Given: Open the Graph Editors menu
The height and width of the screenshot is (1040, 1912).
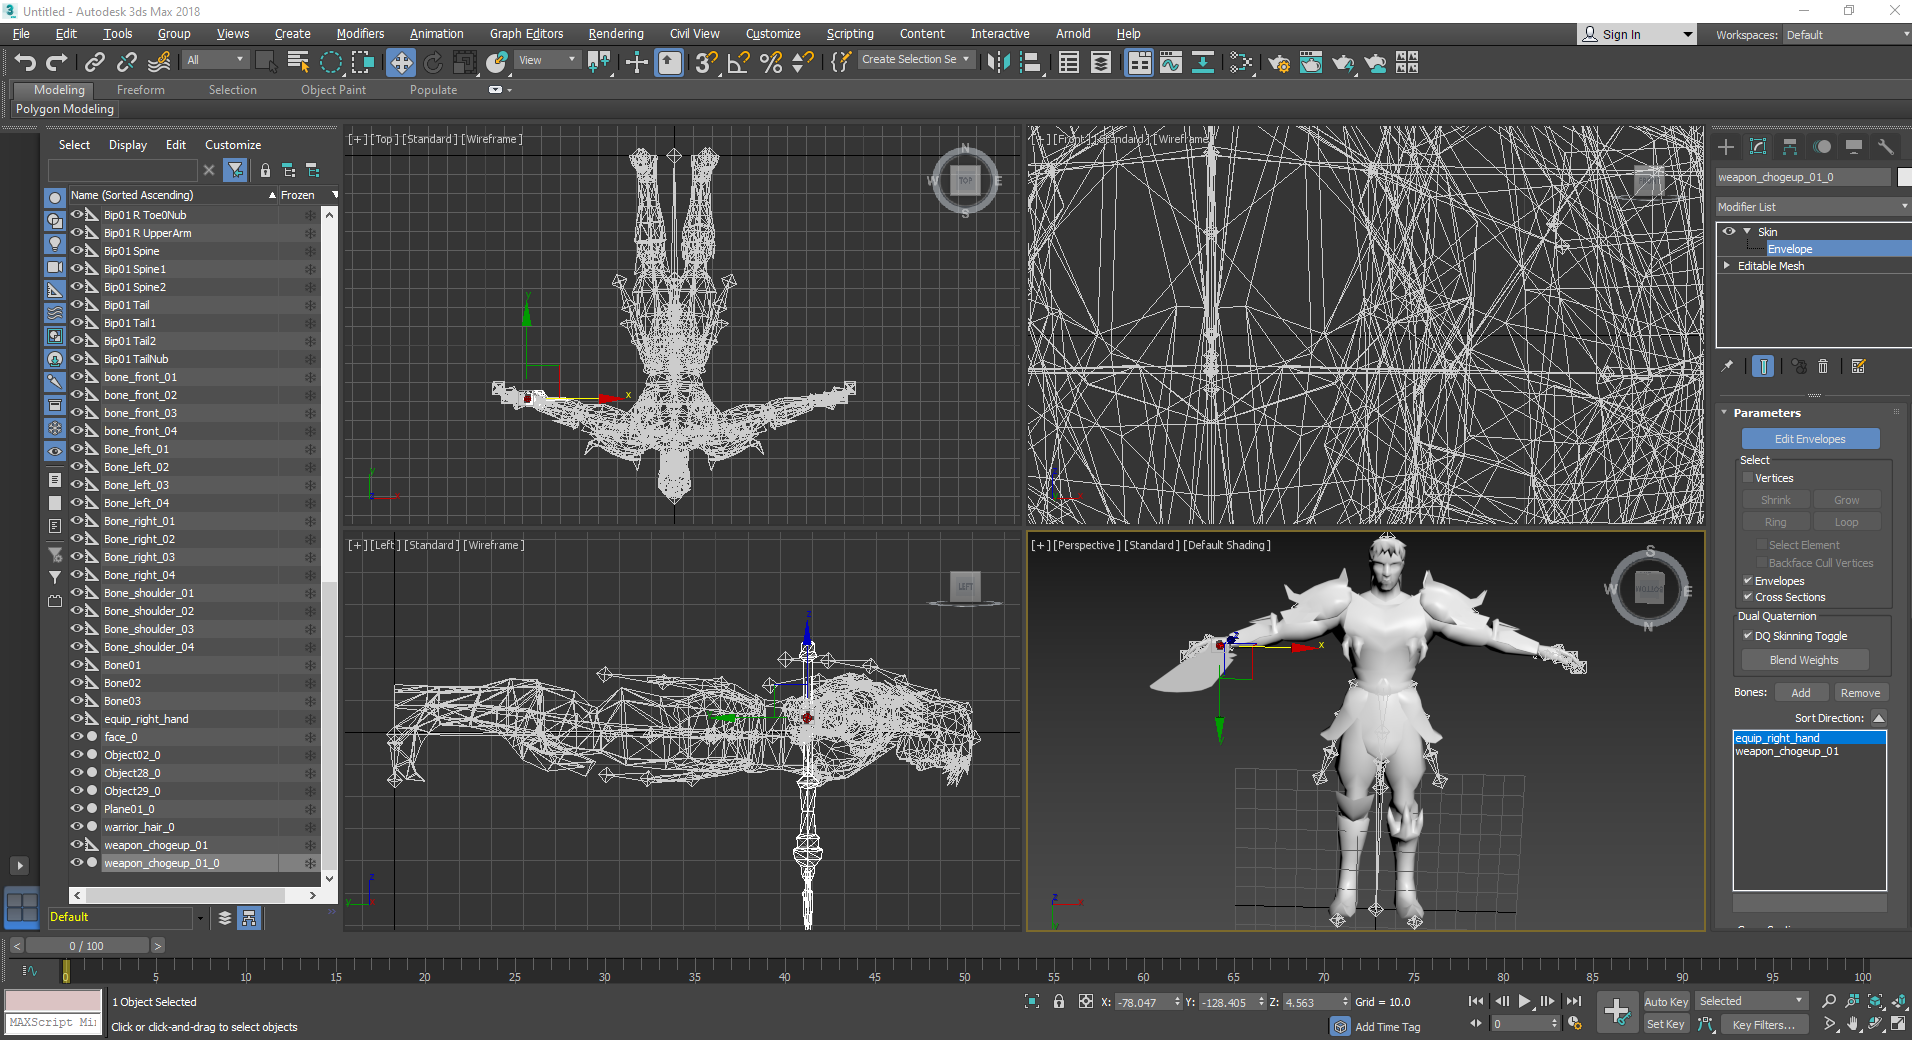Looking at the screenshot, I should pos(526,34).
